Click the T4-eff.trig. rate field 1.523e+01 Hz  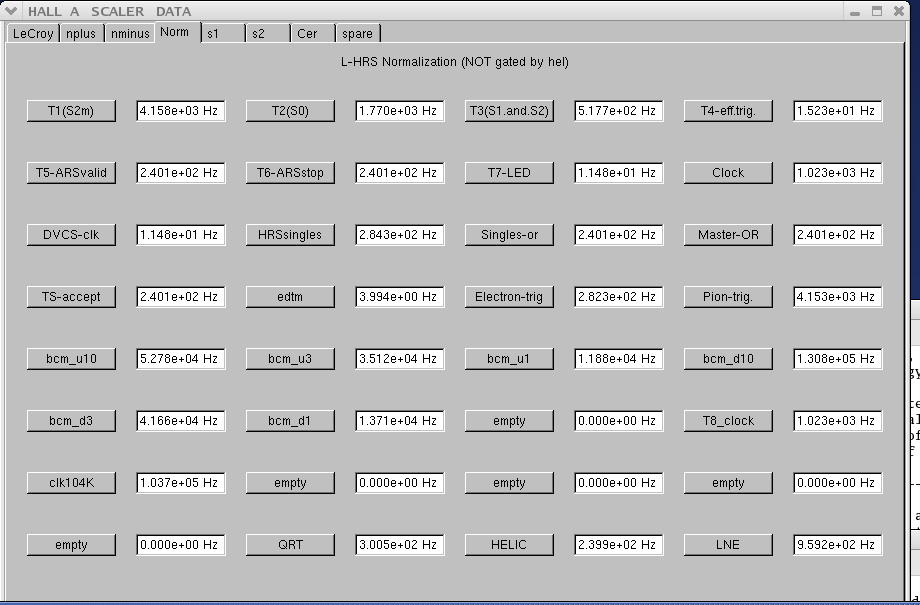(x=838, y=111)
